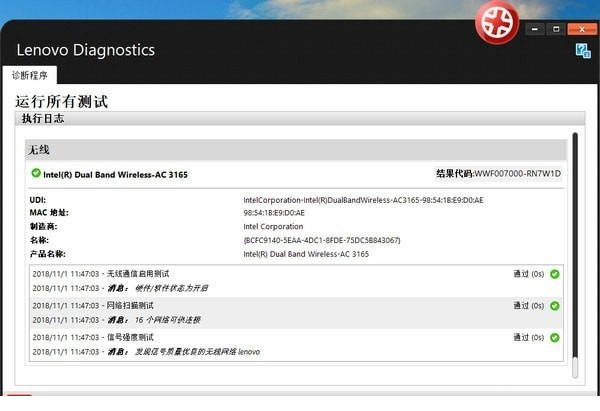The height and width of the screenshot is (411, 600).
Task: Click pass icon for 信号强度测试 row
Action: [554, 338]
